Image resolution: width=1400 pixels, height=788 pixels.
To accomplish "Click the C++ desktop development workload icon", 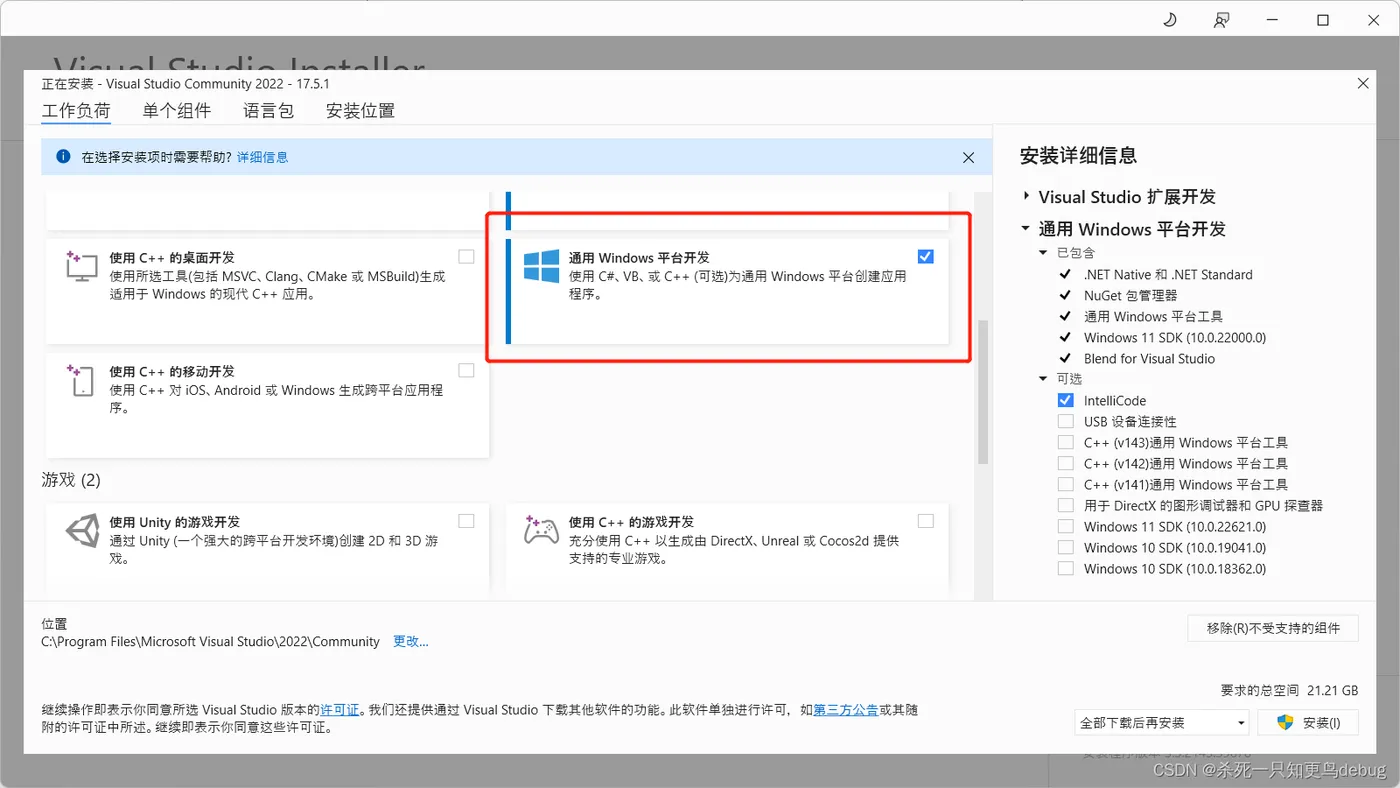I will (x=80, y=265).
